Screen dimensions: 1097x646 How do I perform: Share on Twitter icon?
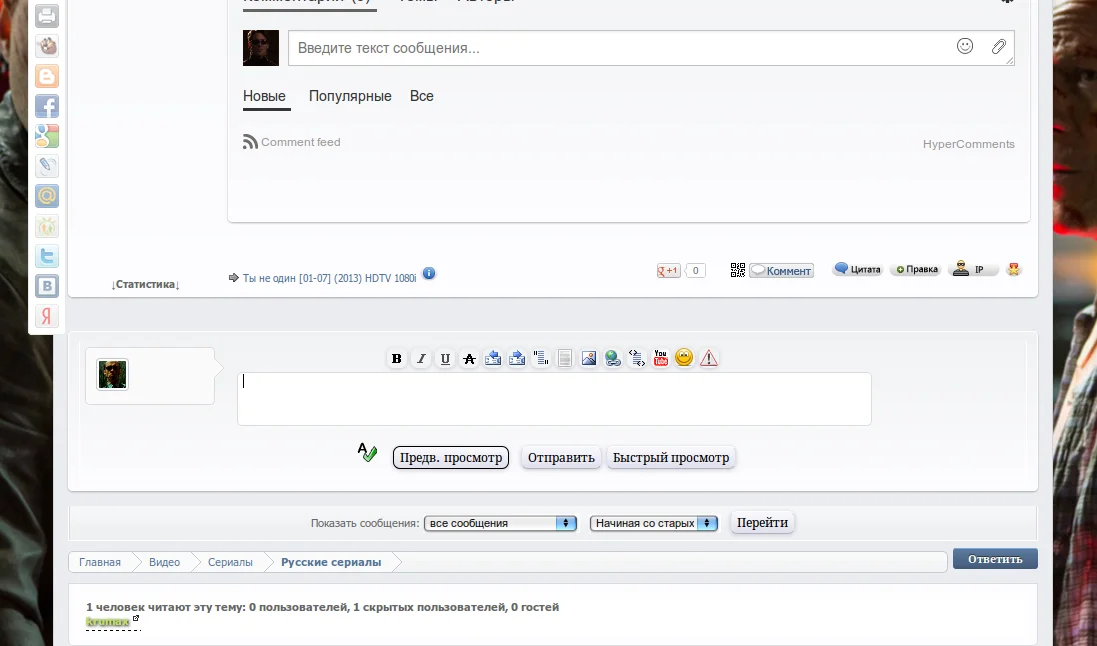pyautogui.click(x=47, y=256)
